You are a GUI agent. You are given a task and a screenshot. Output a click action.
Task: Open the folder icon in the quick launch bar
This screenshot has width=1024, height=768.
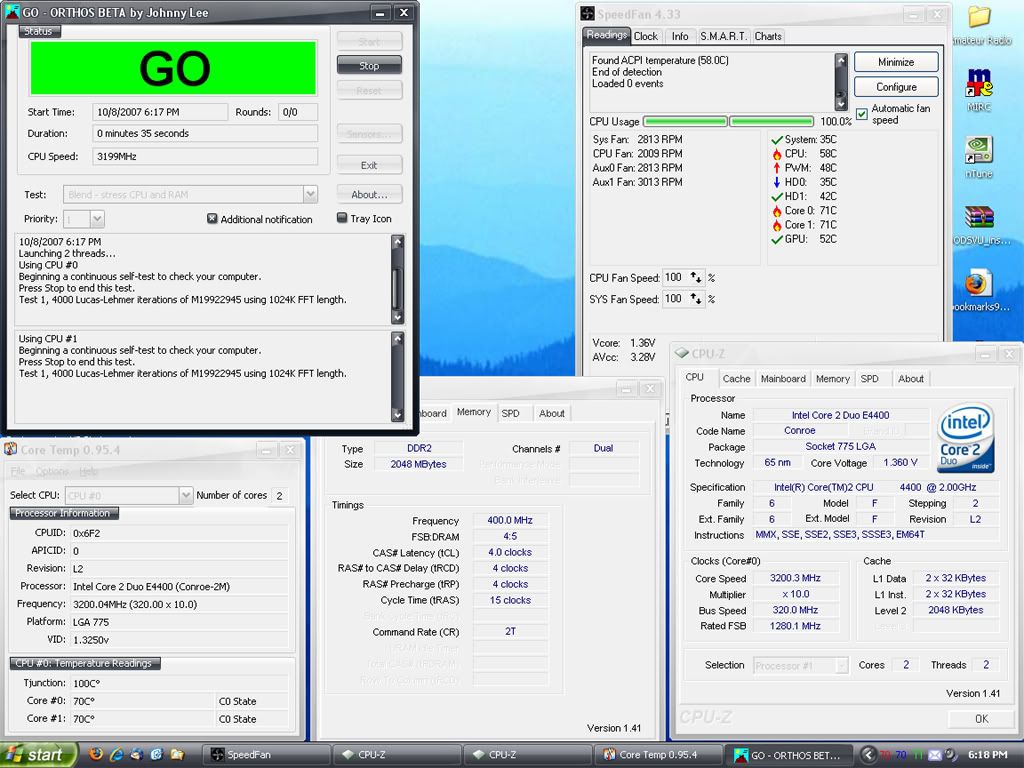(x=177, y=754)
